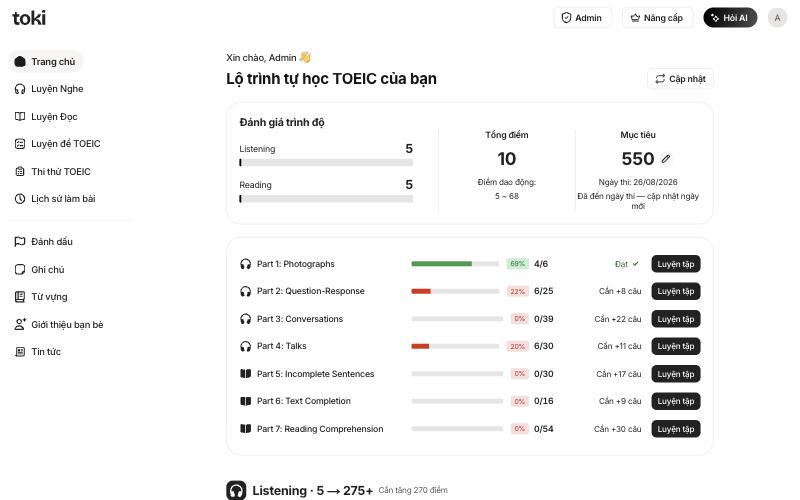
Task: Click the note icon beside Ghi chú
Action: point(20,269)
